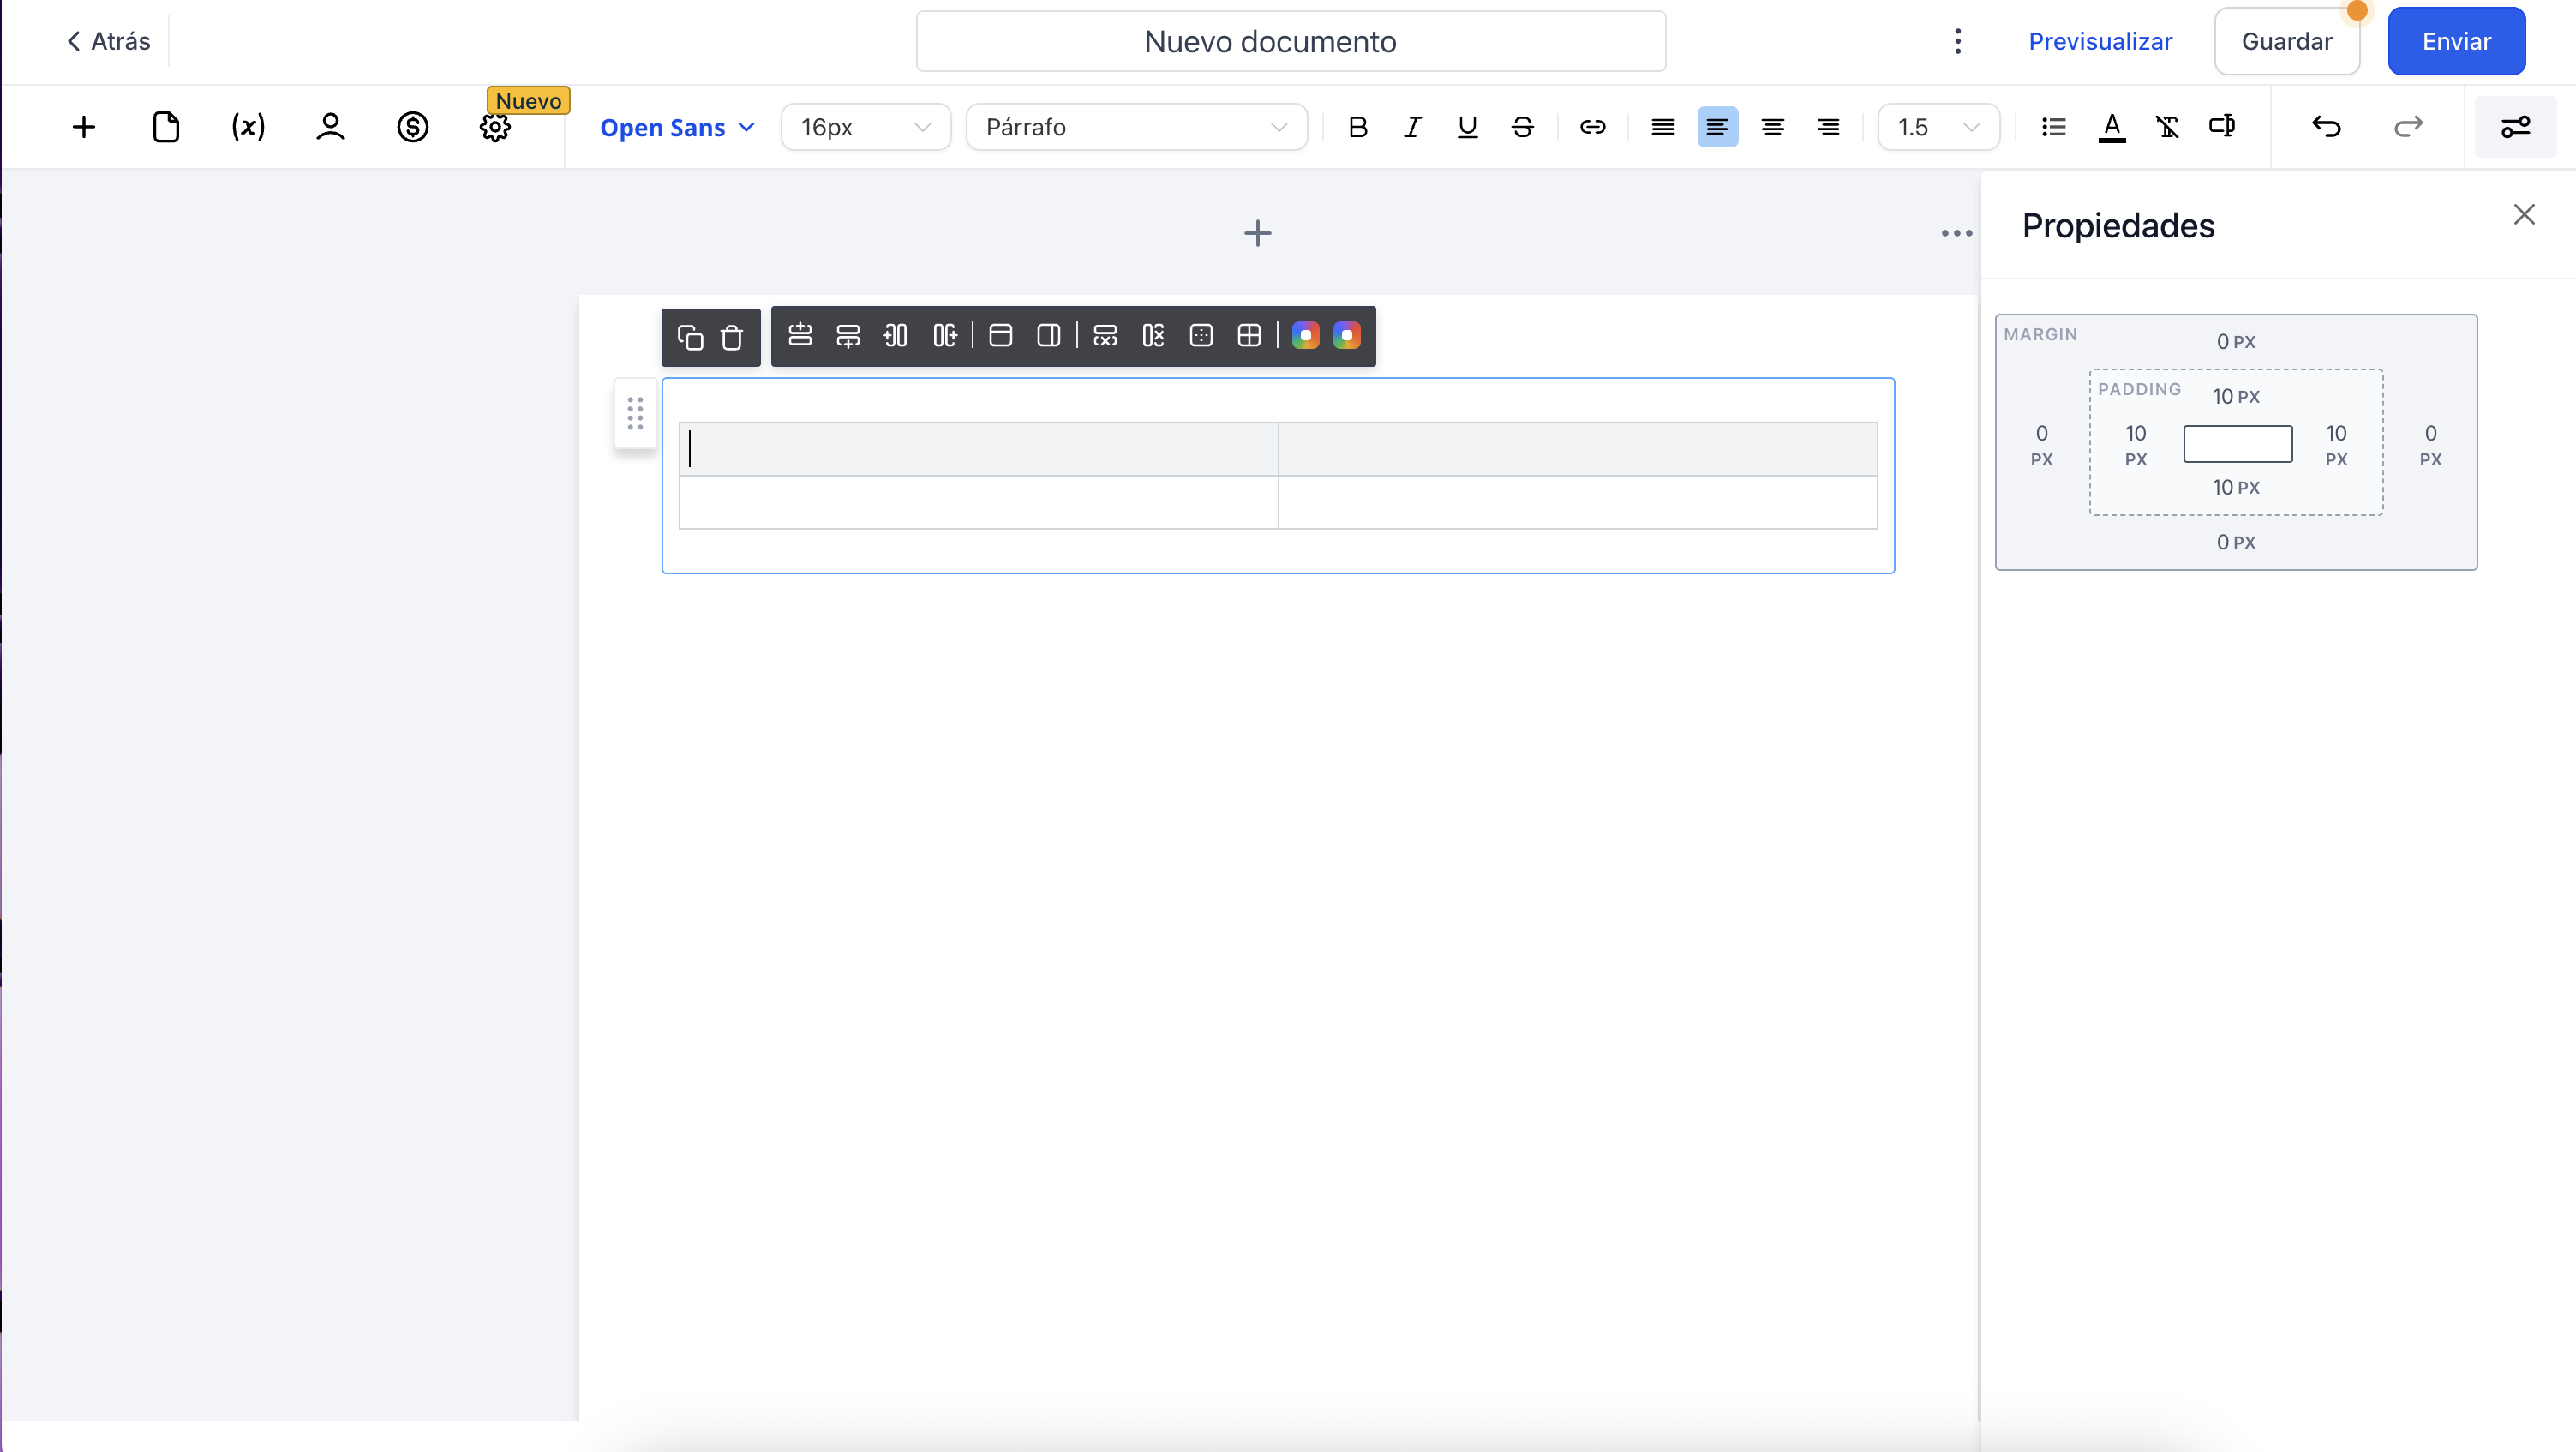Open the Open Sans font dropdown

(x=677, y=127)
